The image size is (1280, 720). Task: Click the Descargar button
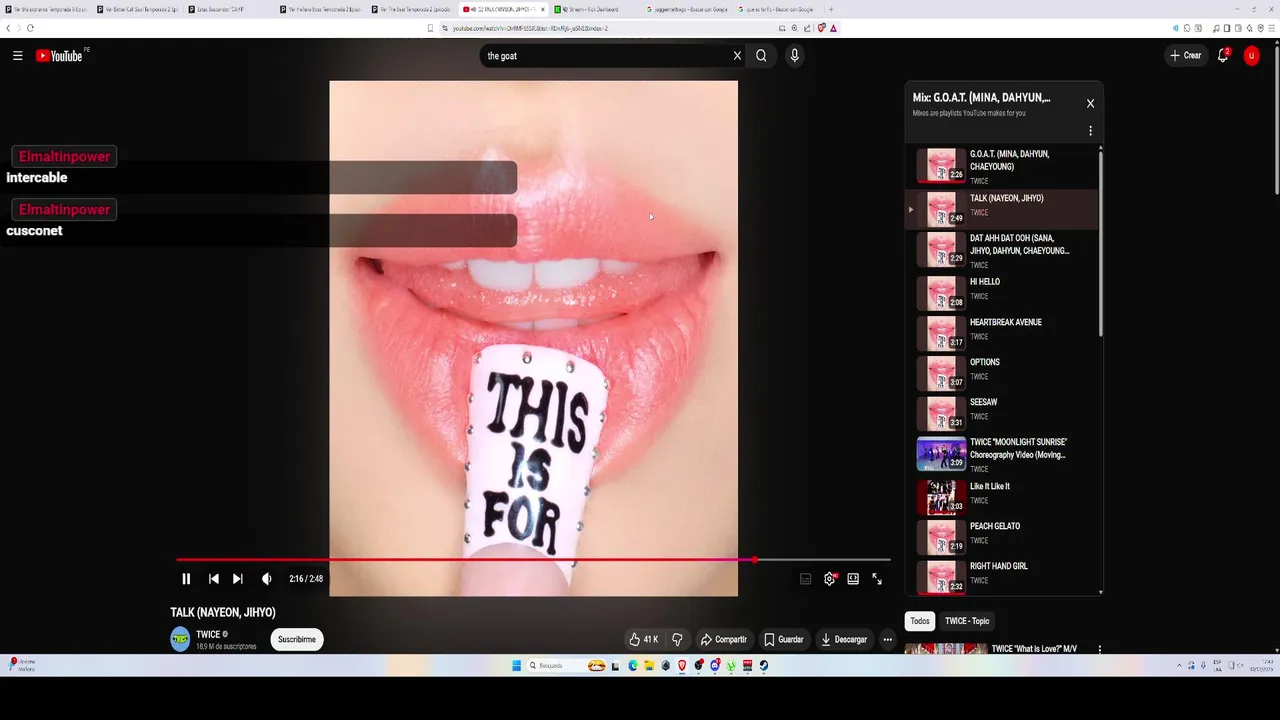[843, 639]
